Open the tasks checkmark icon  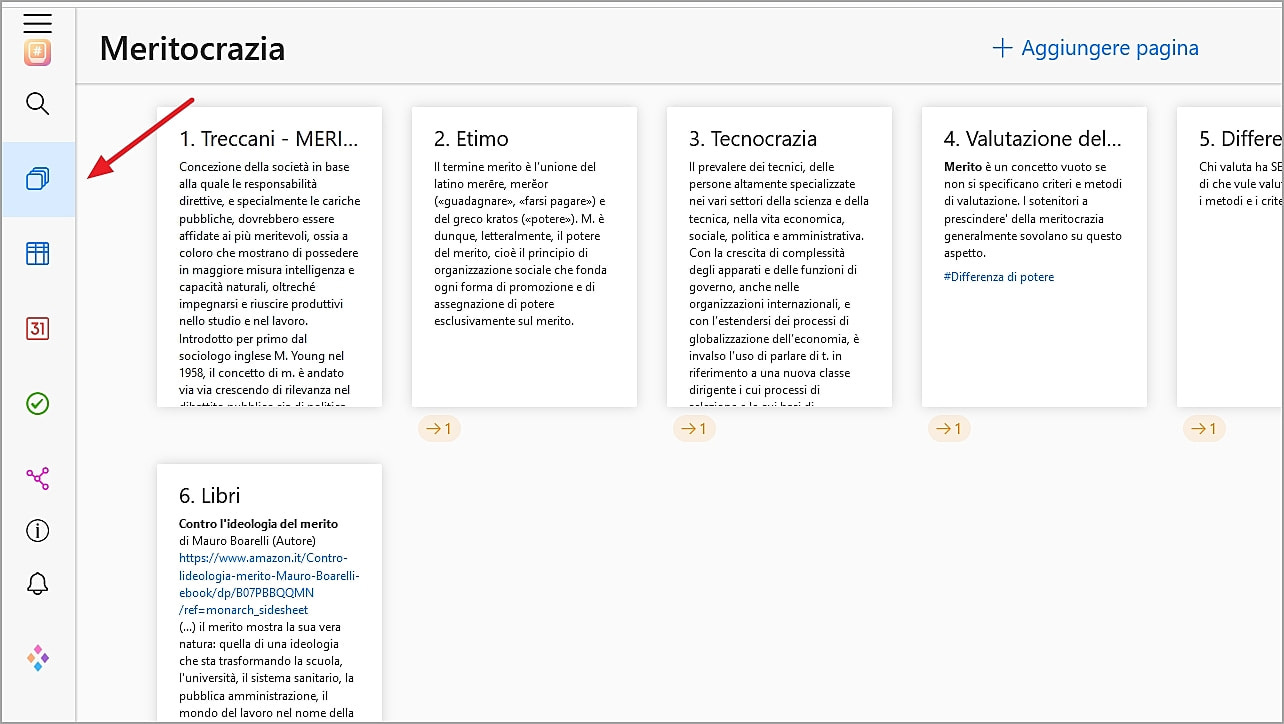click(x=37, y=404)
